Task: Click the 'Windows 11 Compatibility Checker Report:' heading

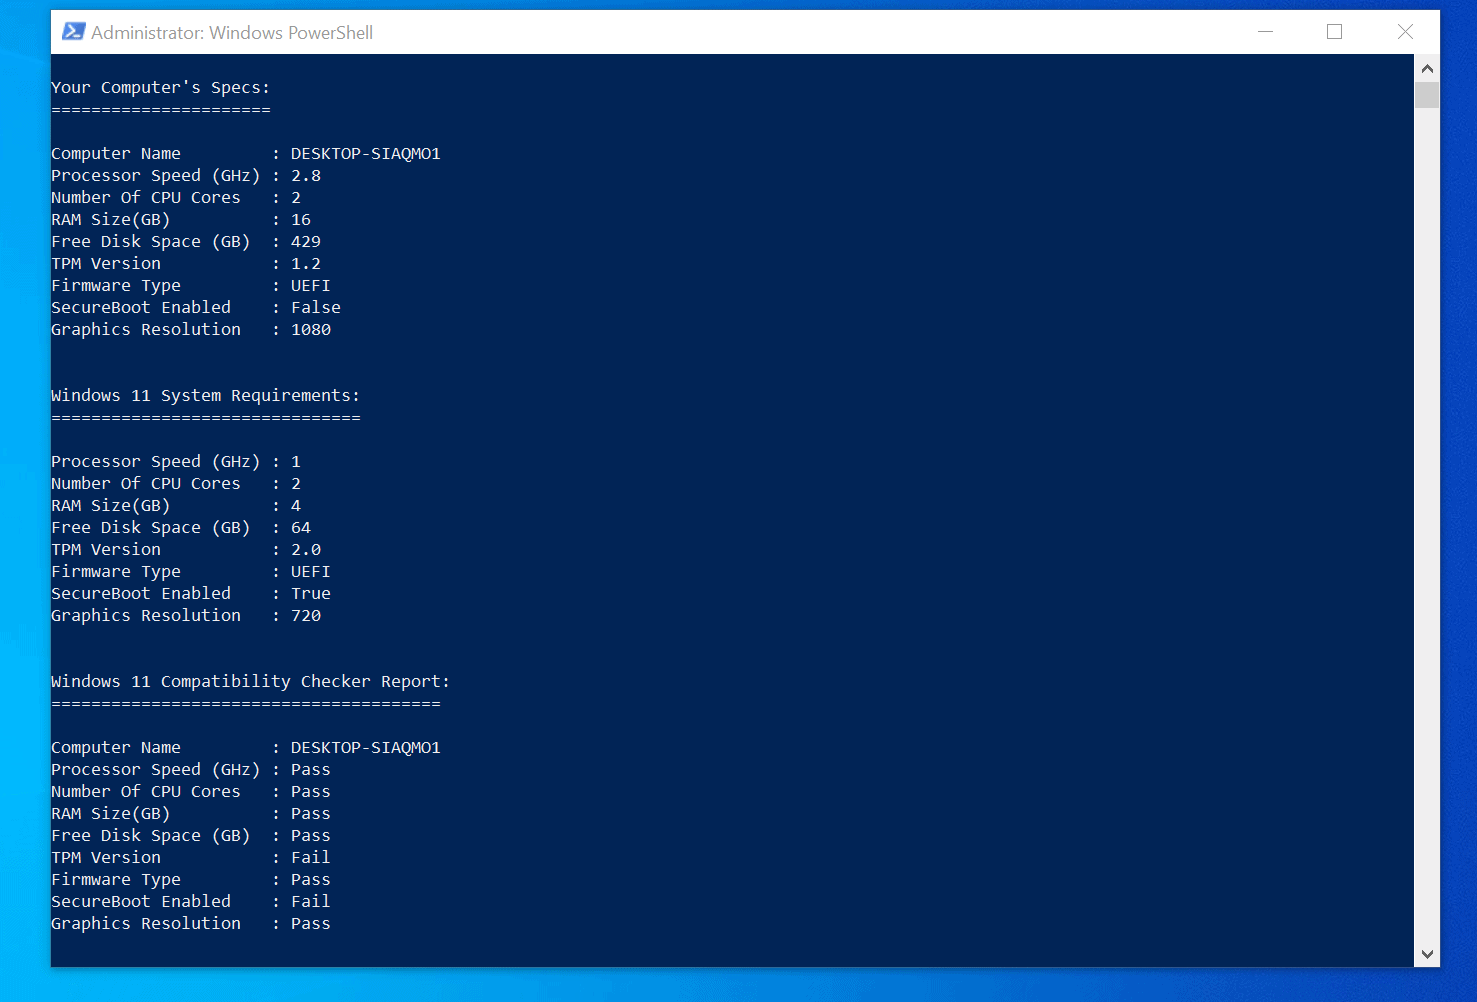Action: tap(250, 682)
